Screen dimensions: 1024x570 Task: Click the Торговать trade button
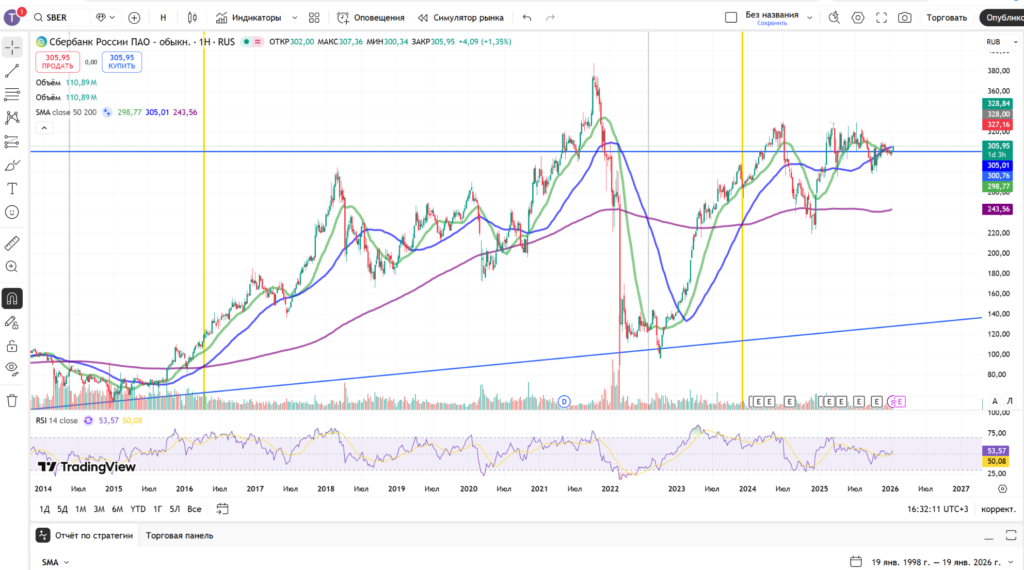(946, 18)
